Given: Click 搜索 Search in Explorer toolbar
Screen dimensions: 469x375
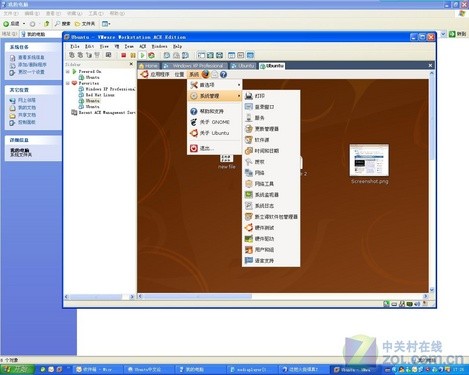Looking at the screenshot, I should point(63,24).
